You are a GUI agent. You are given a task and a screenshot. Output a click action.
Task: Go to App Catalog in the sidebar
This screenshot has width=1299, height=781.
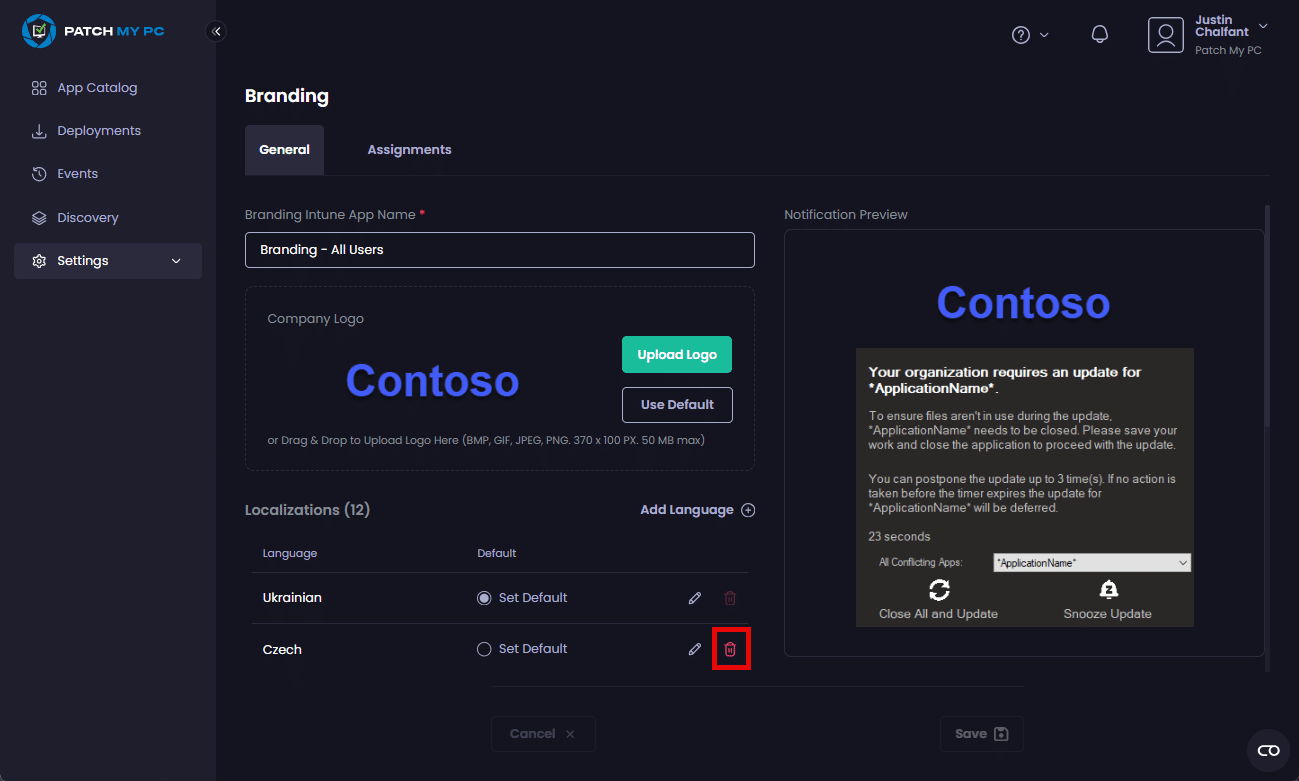pyautogui.click(x=97, y=88)
